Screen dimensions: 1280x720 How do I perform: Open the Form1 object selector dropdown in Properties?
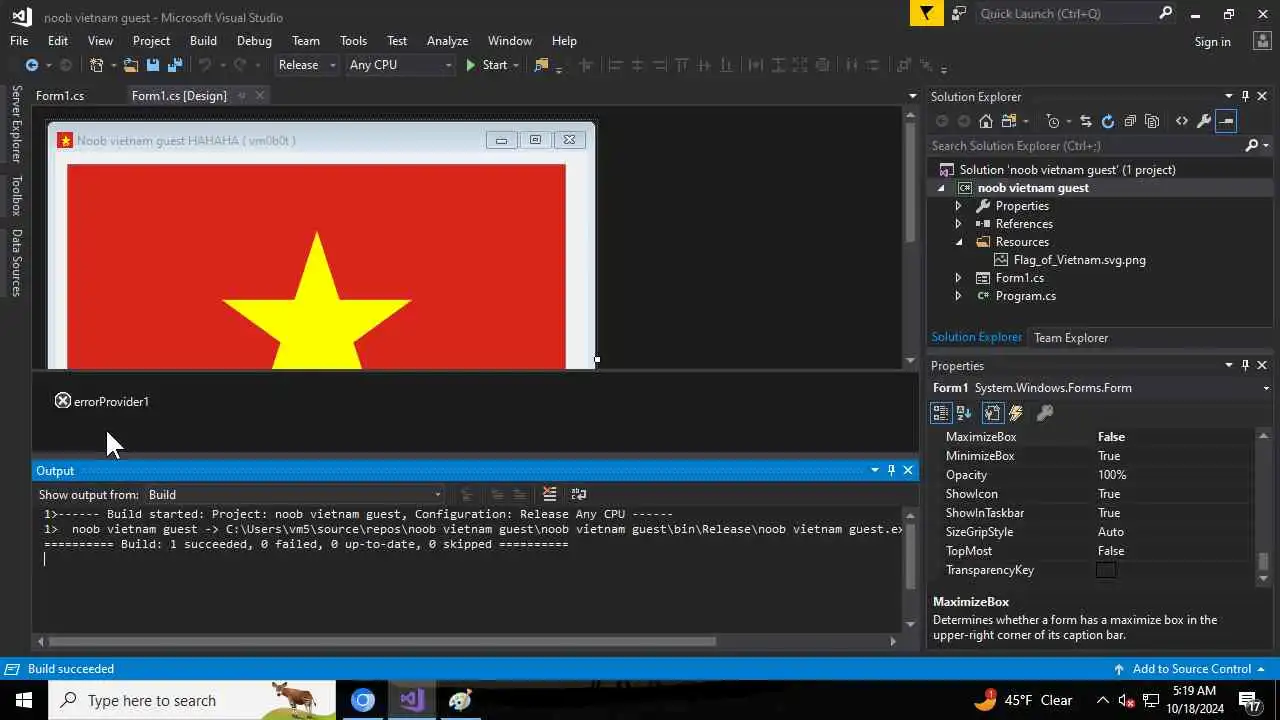[1266, 388]
